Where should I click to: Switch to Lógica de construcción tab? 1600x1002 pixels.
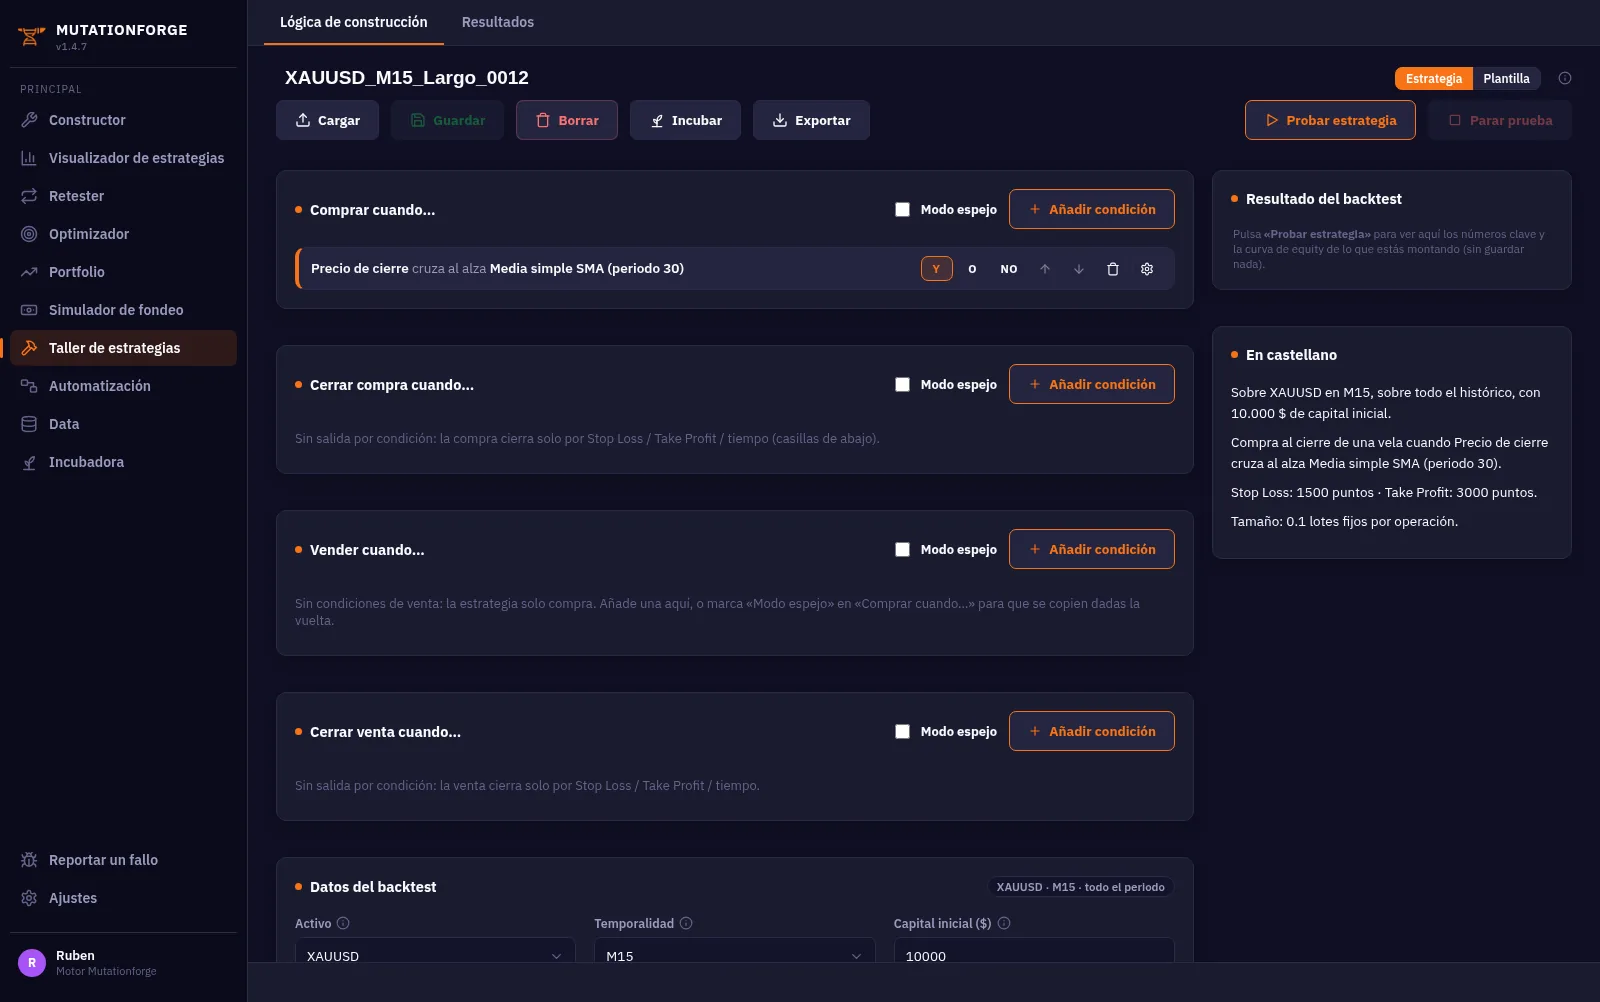coord(354,22)
